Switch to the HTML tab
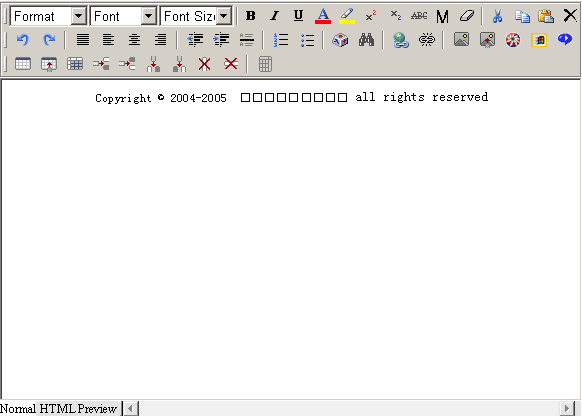The height and width of the screenshot is (417, 582). [57, 409]
